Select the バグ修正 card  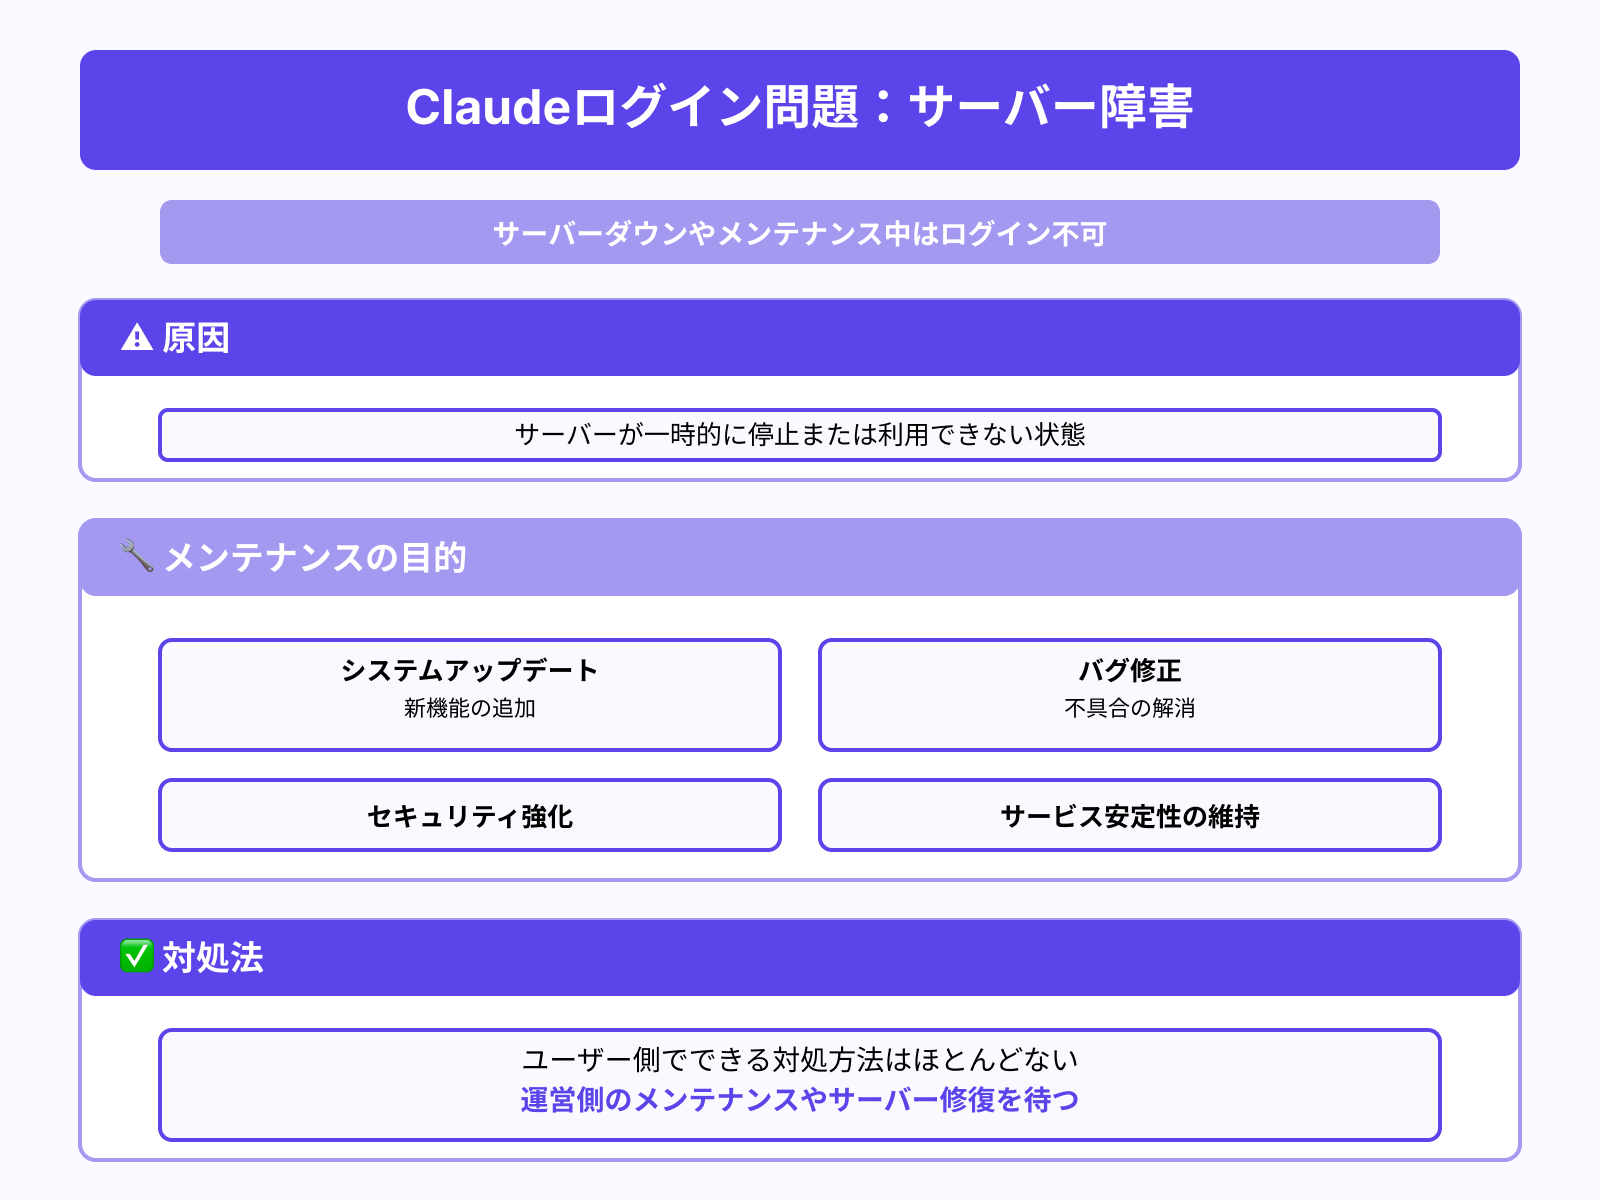click(1128, 694)
